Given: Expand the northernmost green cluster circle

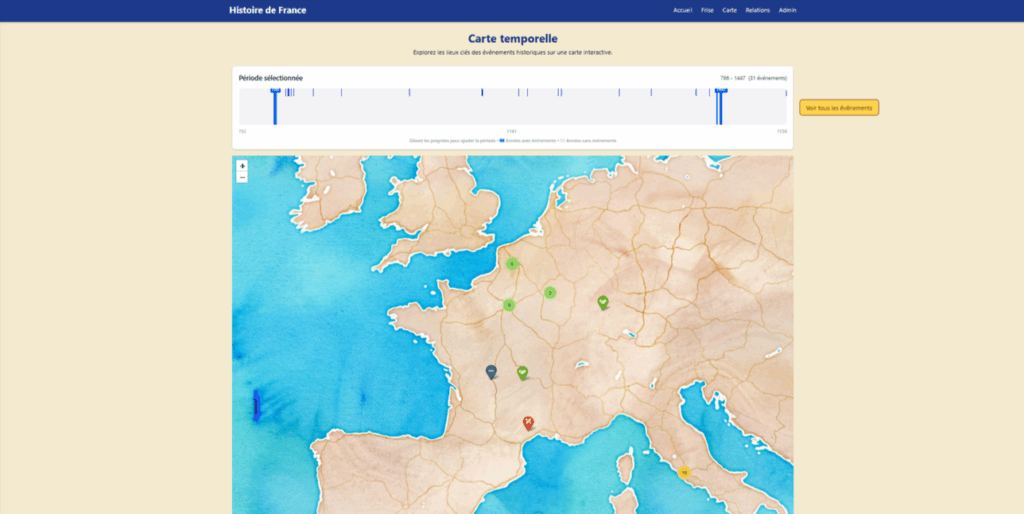Looking at the screenshot, I should 512,264.
